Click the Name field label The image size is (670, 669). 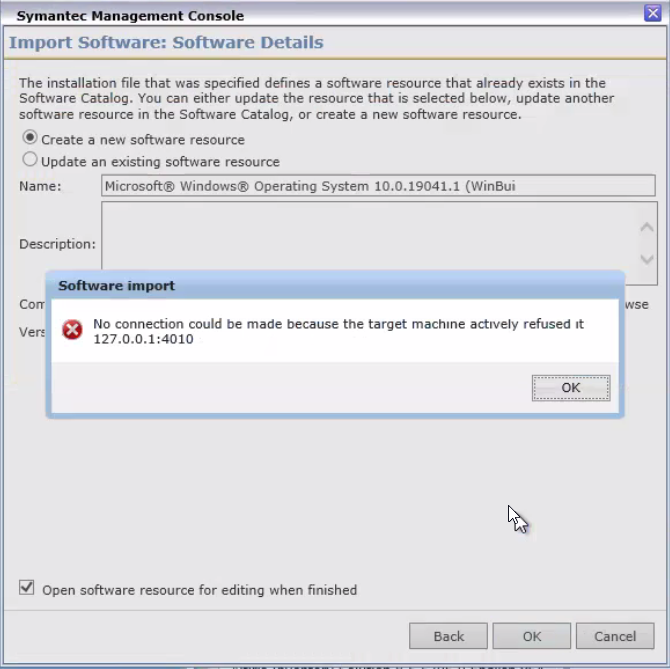pyautogui.click(x=40, y=186)
